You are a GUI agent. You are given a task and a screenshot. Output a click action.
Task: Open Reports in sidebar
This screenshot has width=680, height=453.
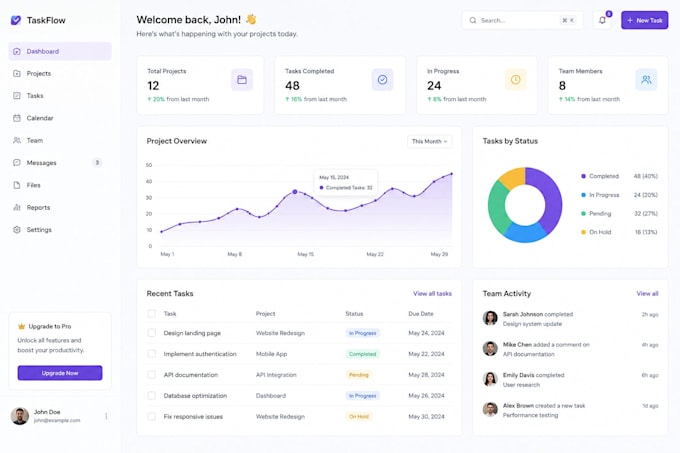tap(60, 207)
